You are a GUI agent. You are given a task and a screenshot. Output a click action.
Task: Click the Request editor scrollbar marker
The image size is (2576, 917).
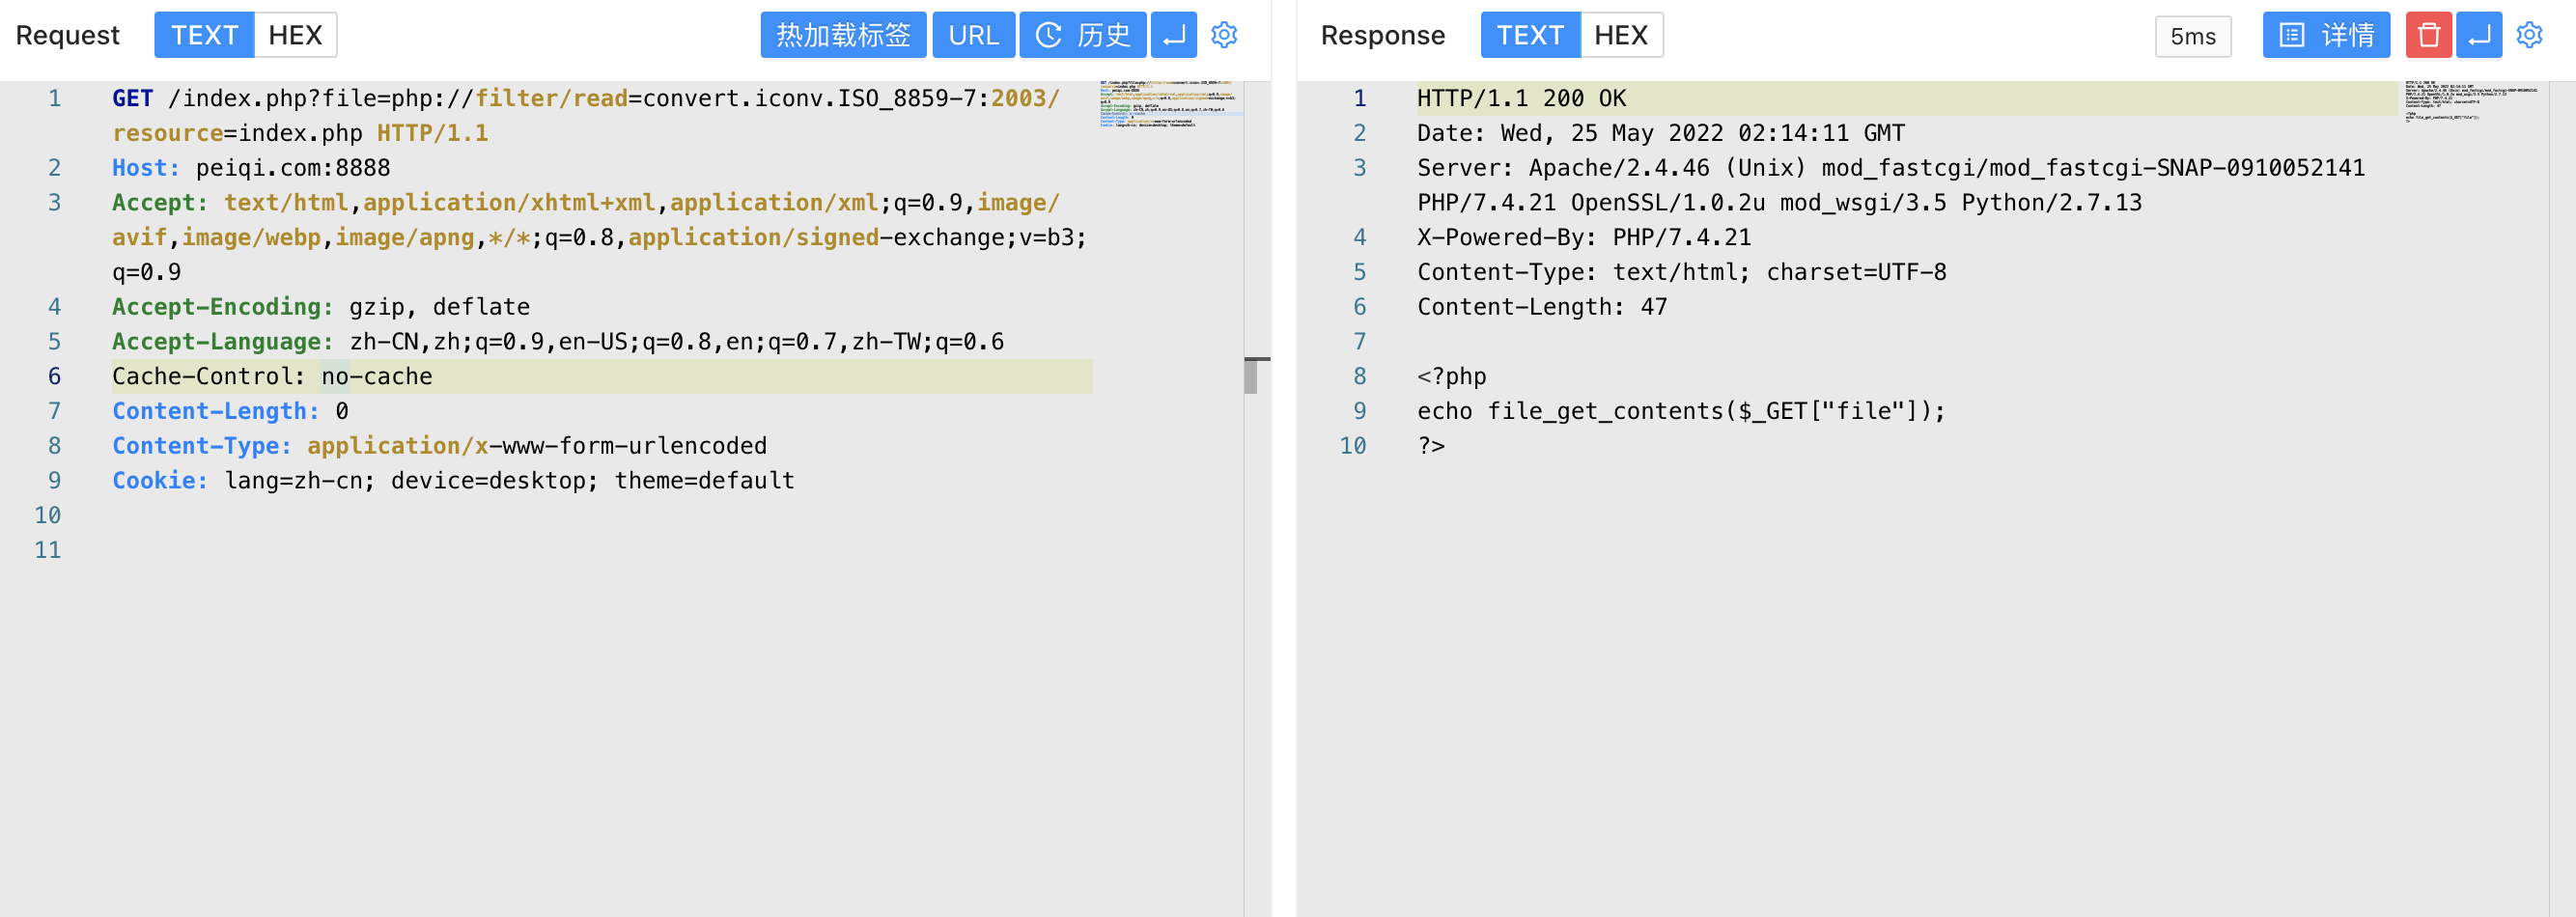[1251, 375]
